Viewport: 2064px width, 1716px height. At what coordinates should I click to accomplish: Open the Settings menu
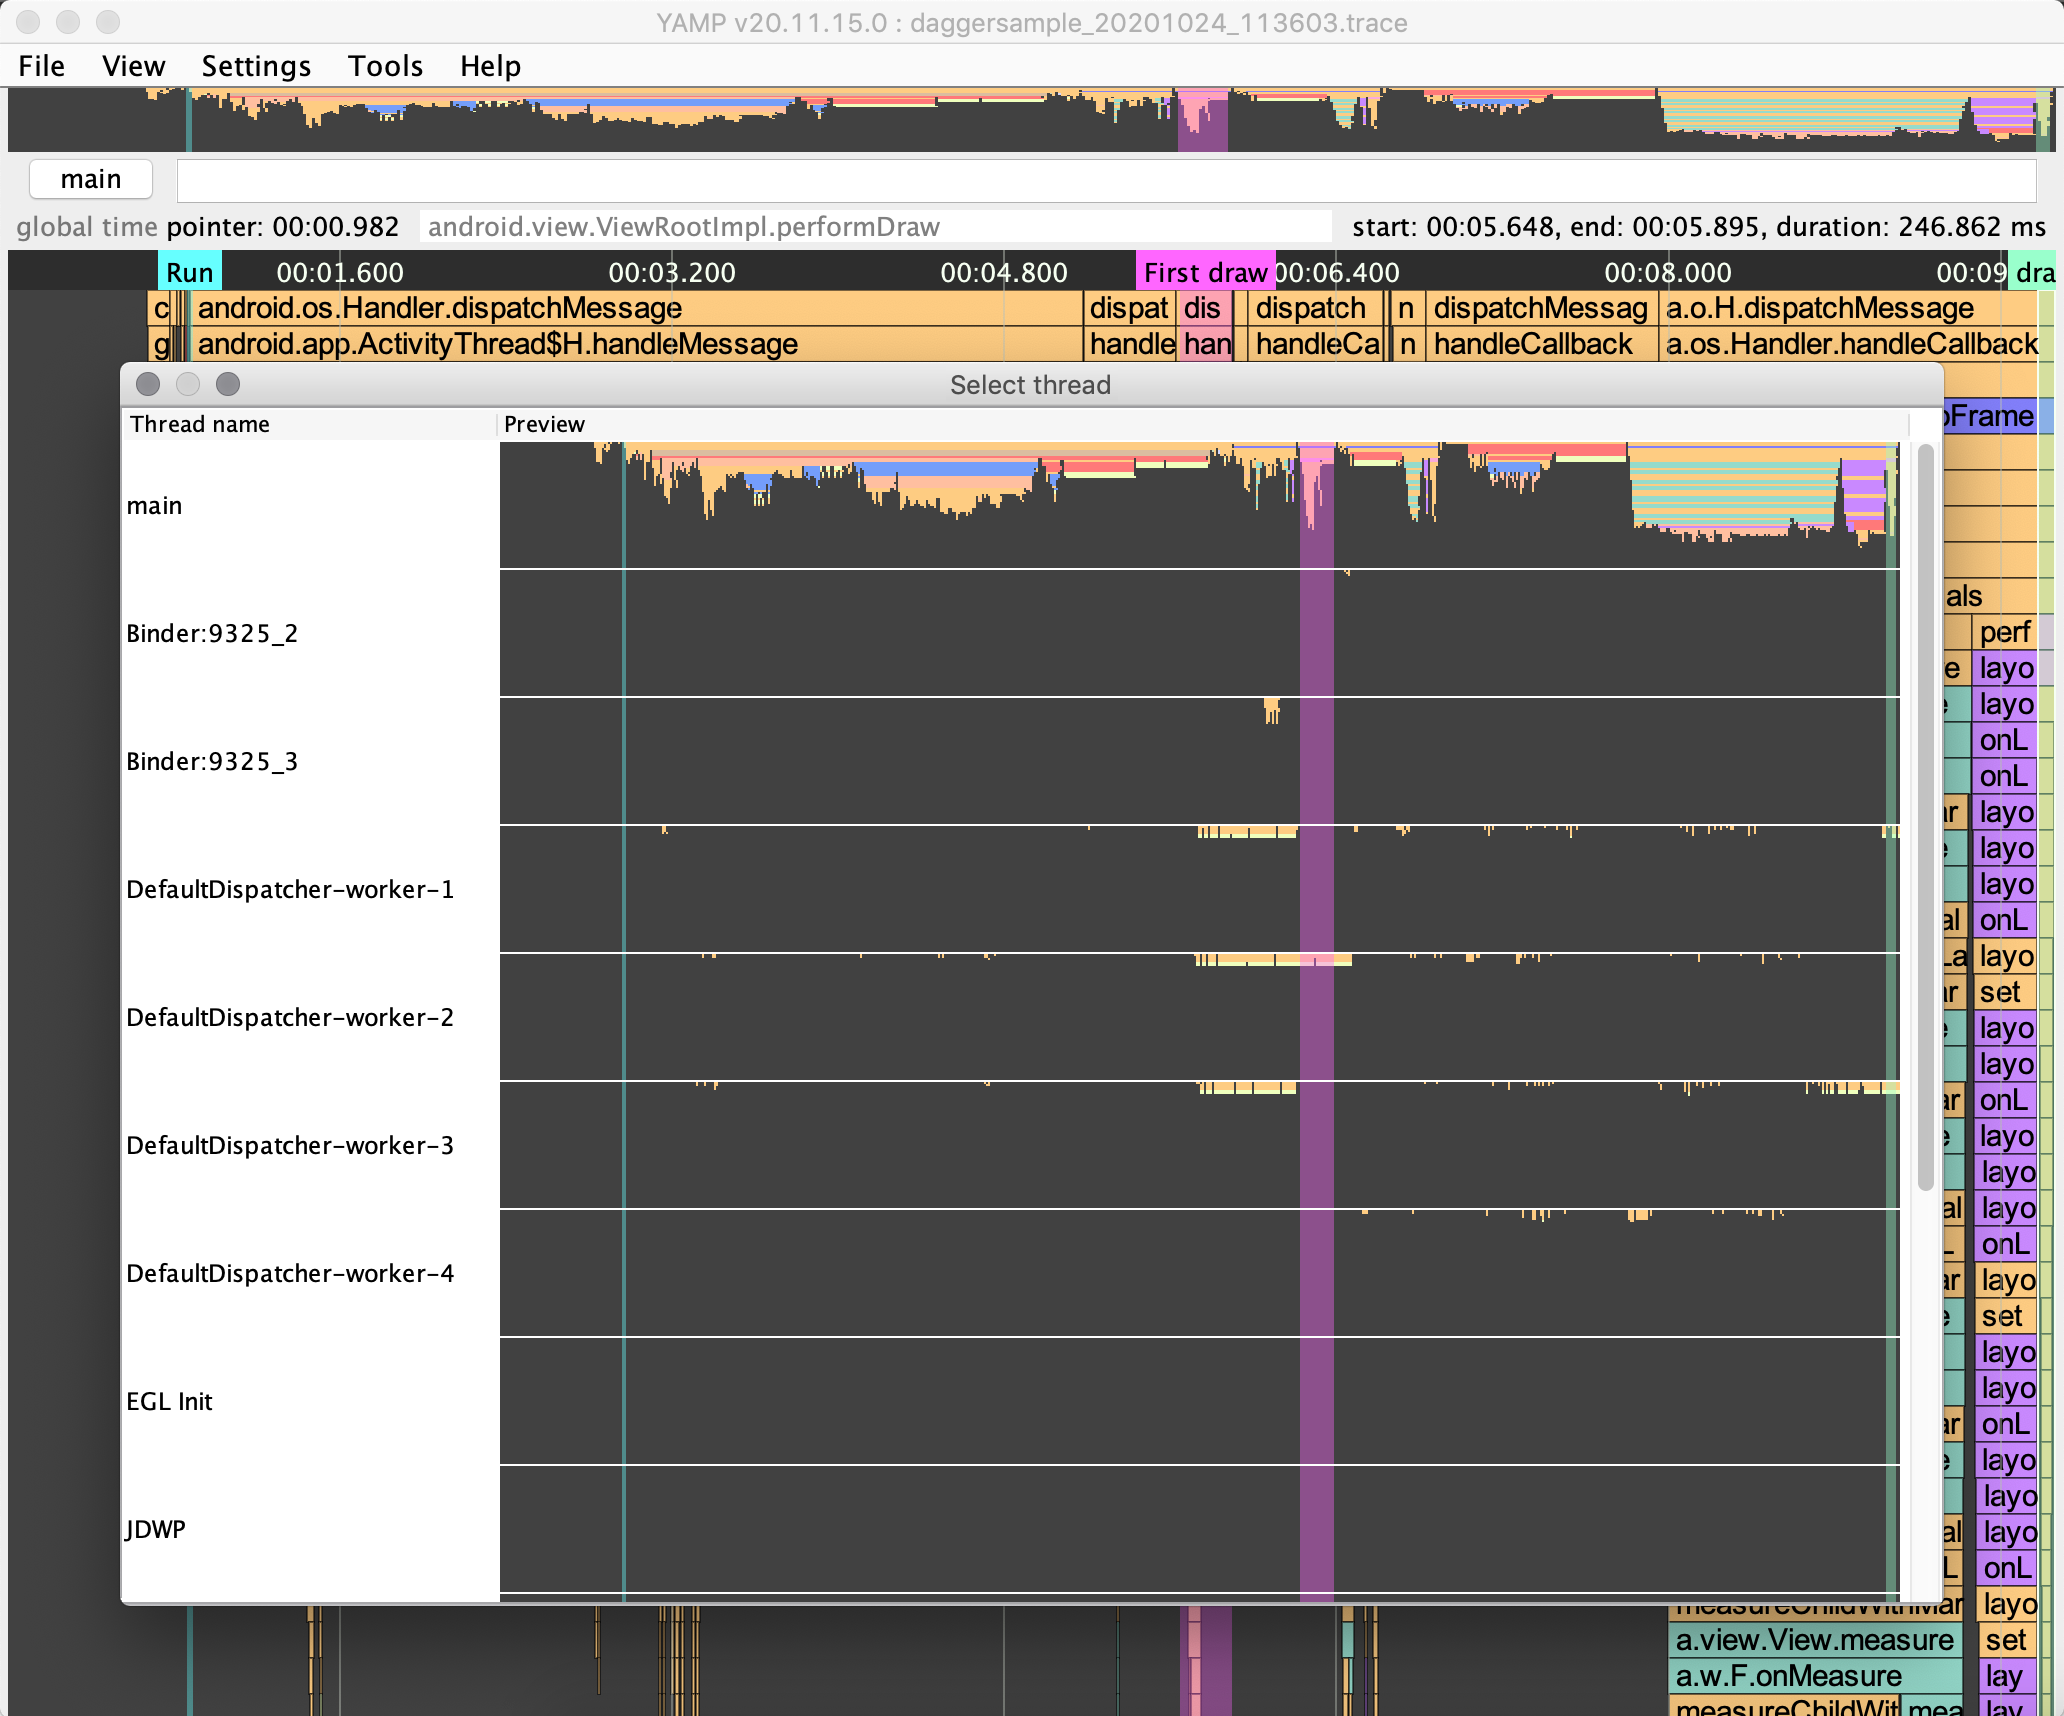[x=256, y=66]
